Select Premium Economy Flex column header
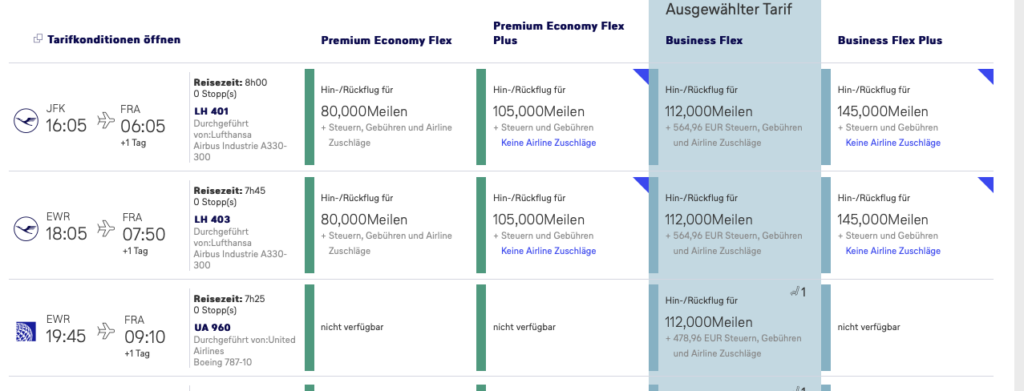 [x=387, y=40]
